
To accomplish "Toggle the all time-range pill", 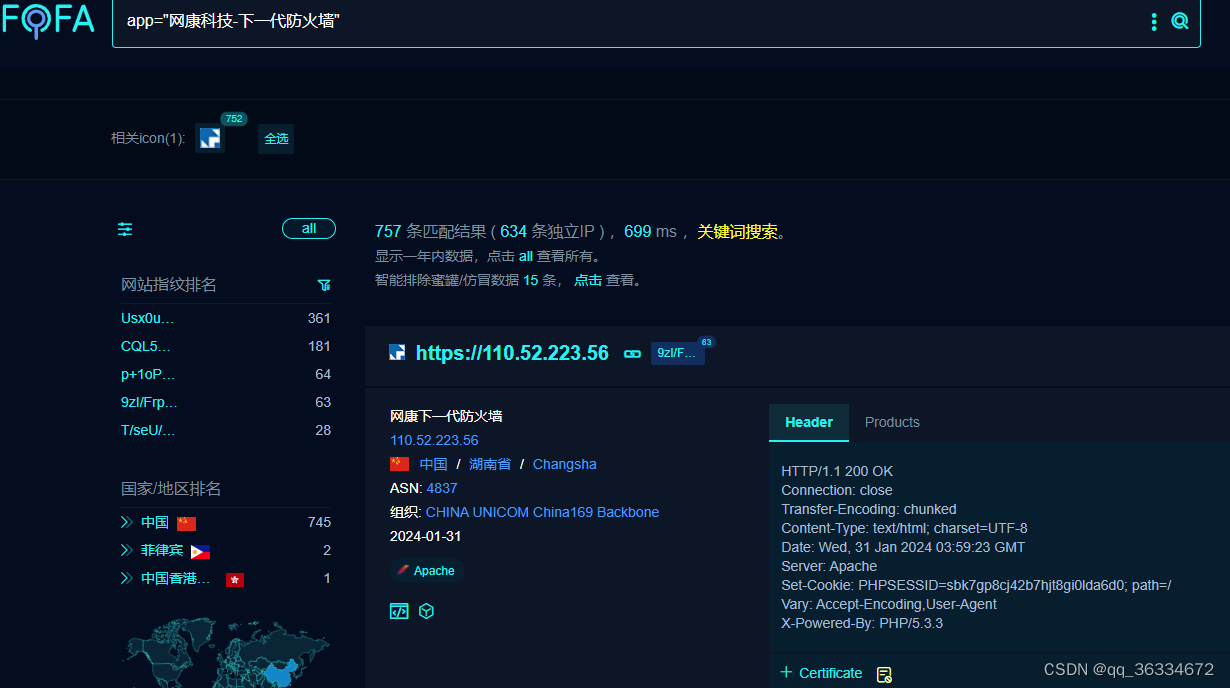I will (309, 229).
